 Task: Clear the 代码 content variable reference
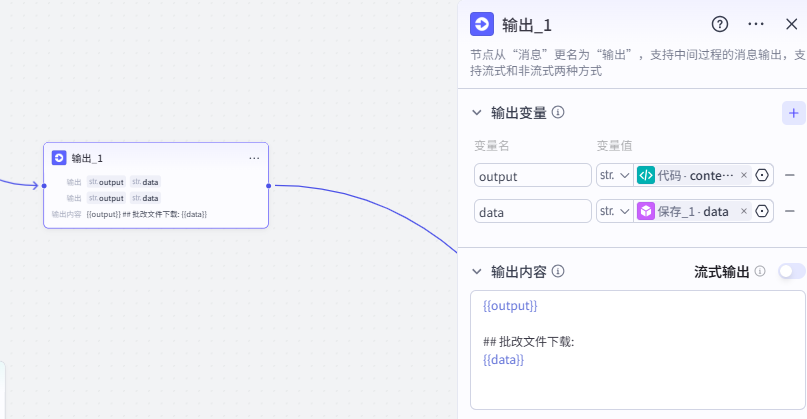(744, 176)
